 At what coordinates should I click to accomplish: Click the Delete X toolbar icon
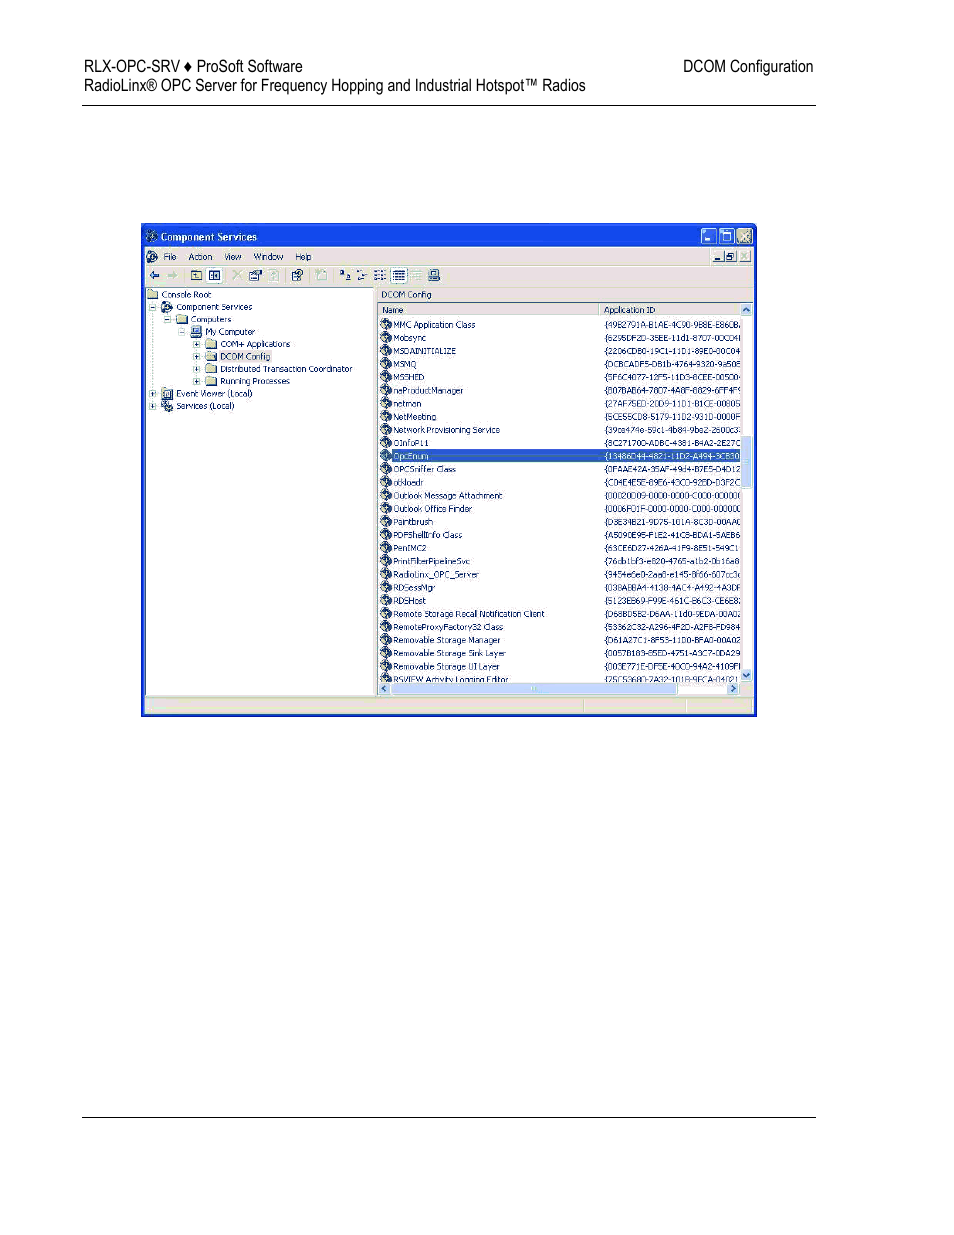237,275
